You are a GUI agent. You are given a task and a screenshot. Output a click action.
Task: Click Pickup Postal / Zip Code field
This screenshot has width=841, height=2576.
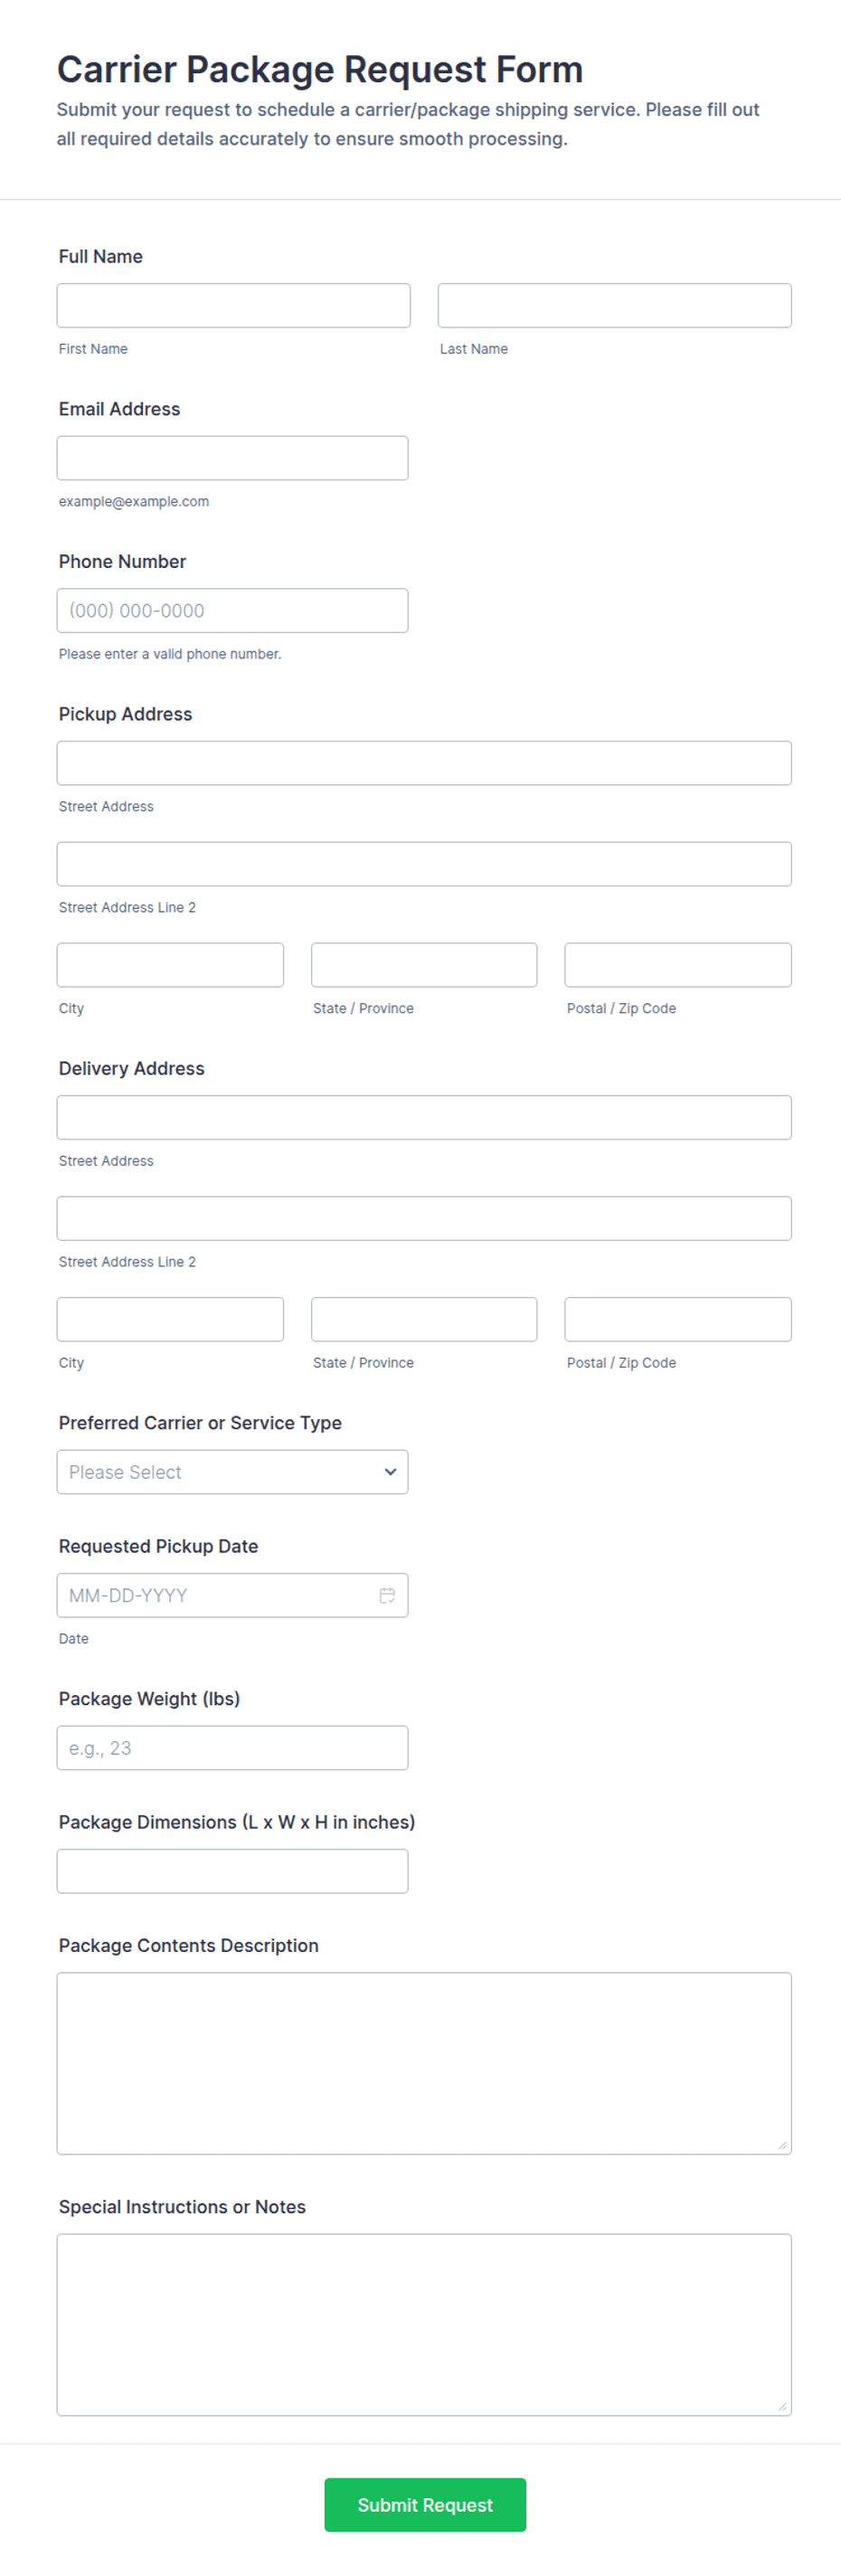[678, 965]
